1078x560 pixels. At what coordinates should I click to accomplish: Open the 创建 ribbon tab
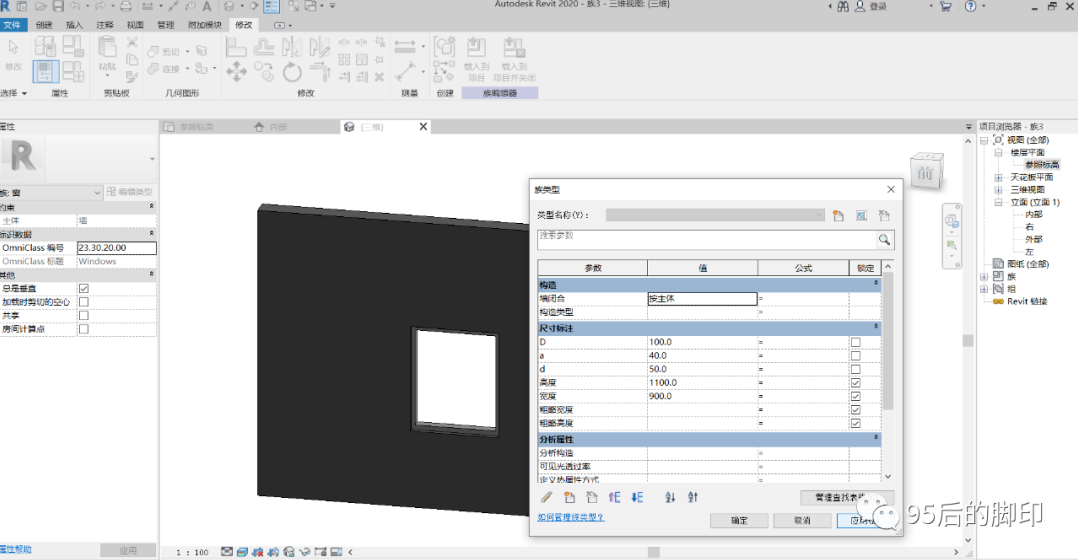pos(44,24)
